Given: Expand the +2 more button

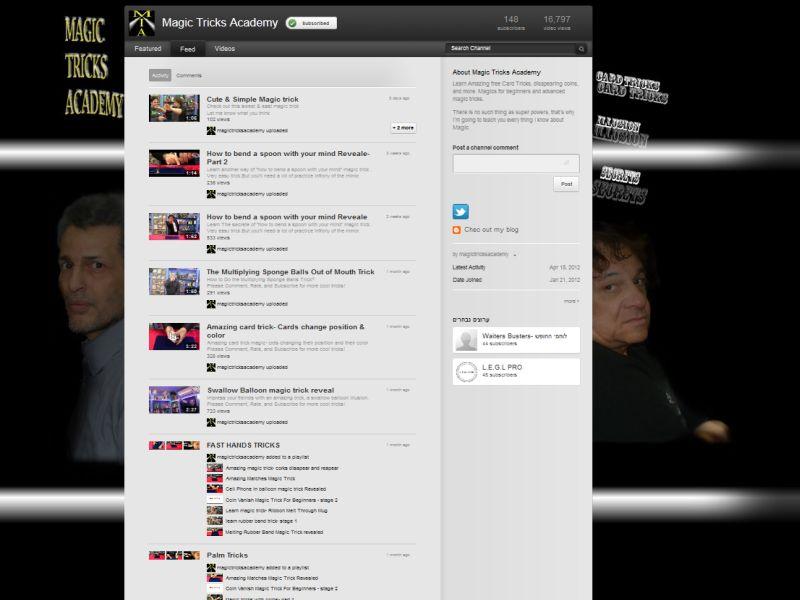Looking at the screenshot, I should click(x=403, y=128).
